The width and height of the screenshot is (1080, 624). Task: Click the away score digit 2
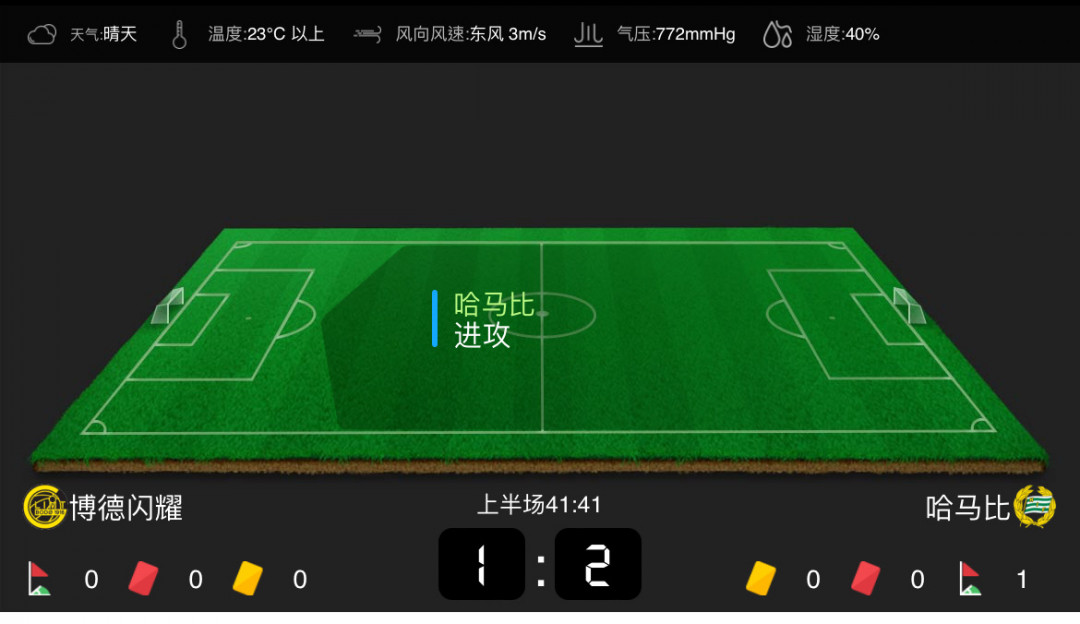598,565
